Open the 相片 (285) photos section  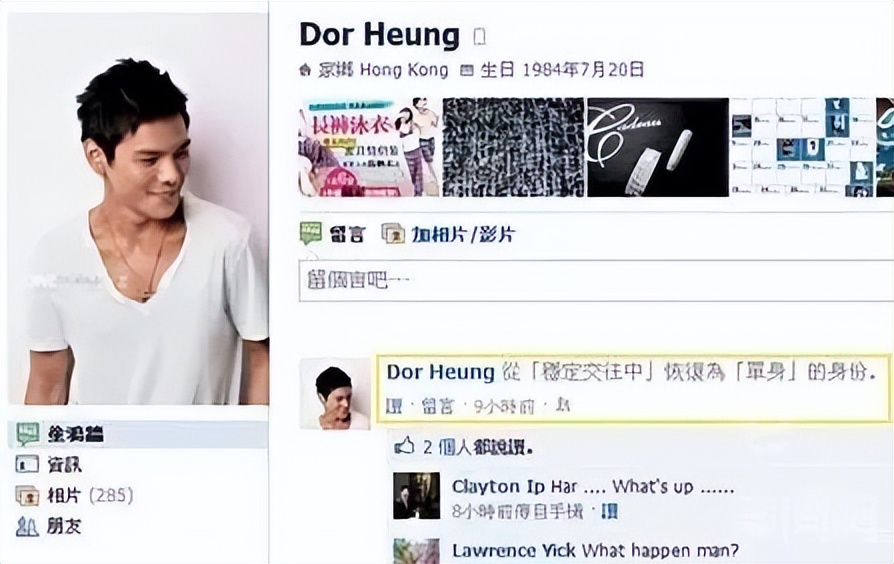[90, 496]
